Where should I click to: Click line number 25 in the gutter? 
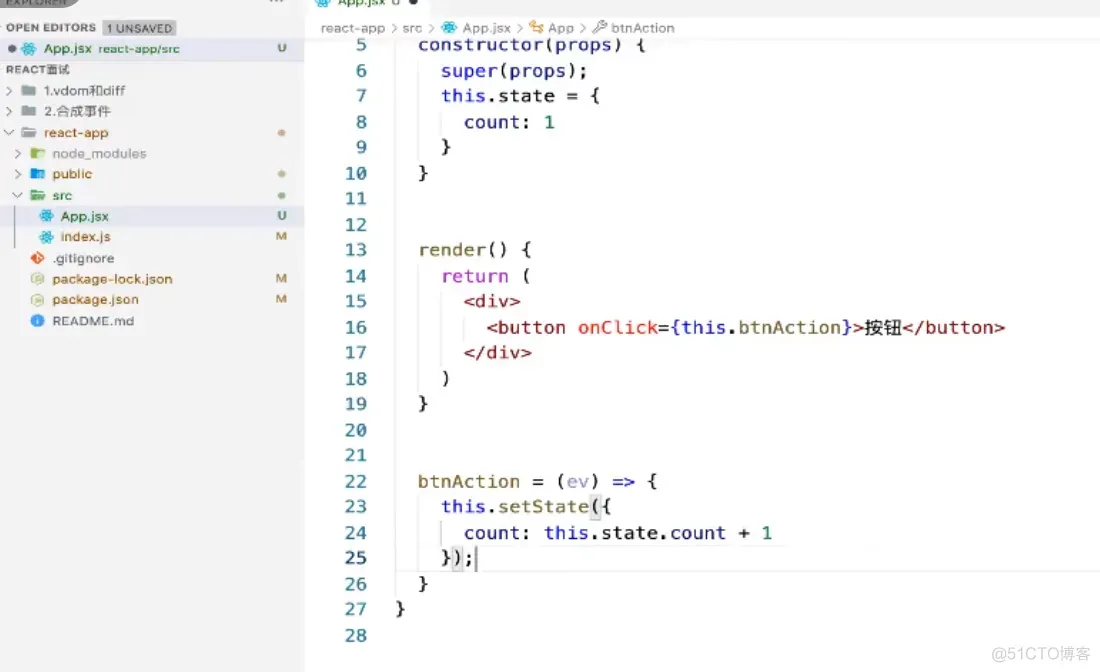pos(356,558)
